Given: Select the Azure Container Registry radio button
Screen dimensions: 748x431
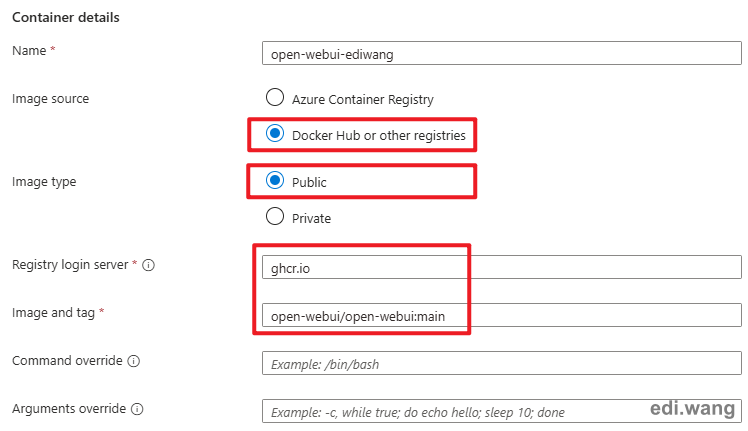Looking at the screenshot, I should click(275, 97).
